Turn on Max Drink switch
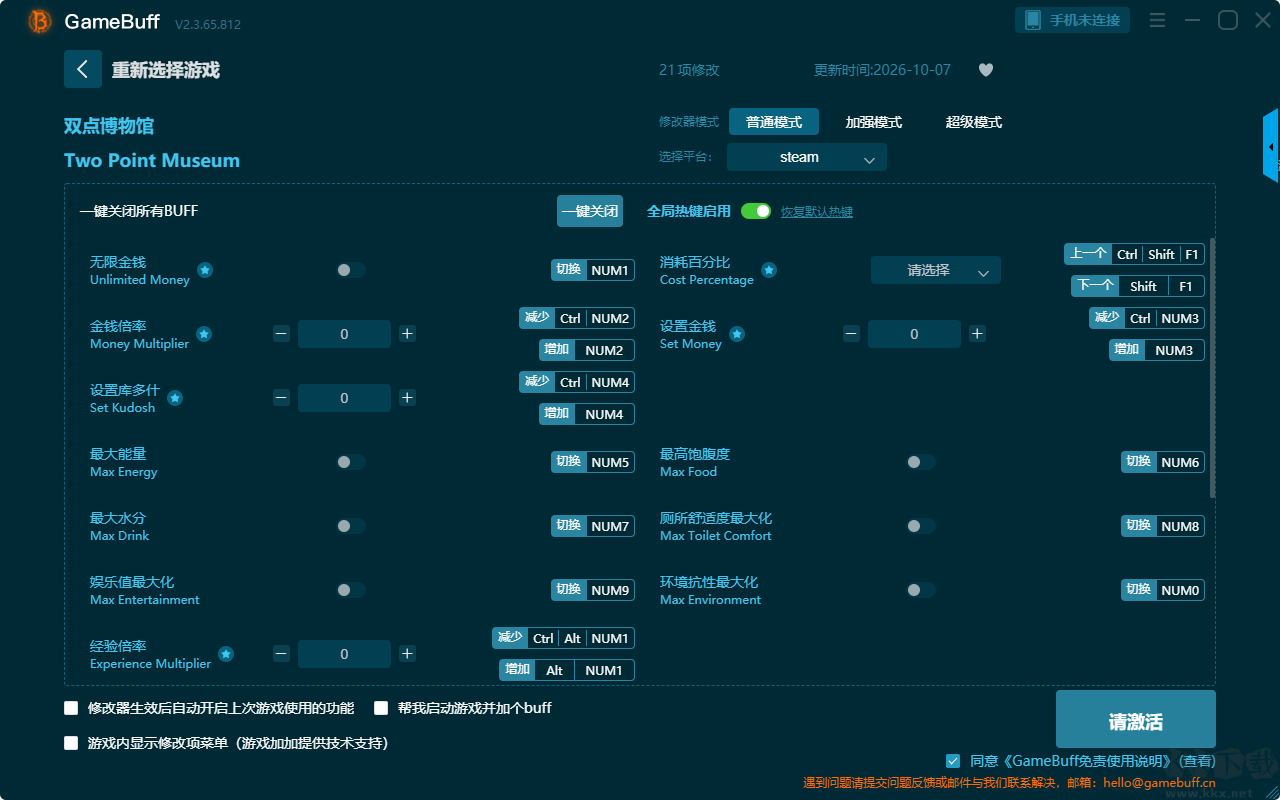The width and height of the screenshot is (1280, 800). [x=351, y=526]
